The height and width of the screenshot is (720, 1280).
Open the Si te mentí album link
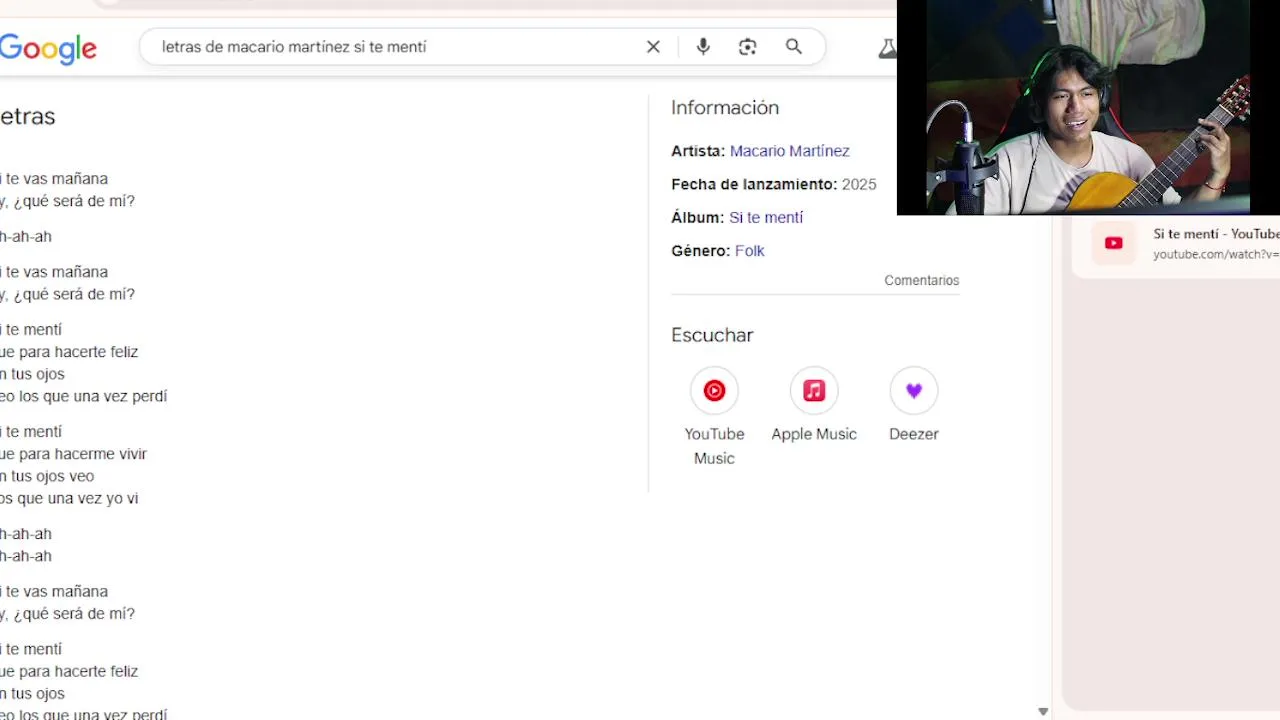(x=766, y=218)
